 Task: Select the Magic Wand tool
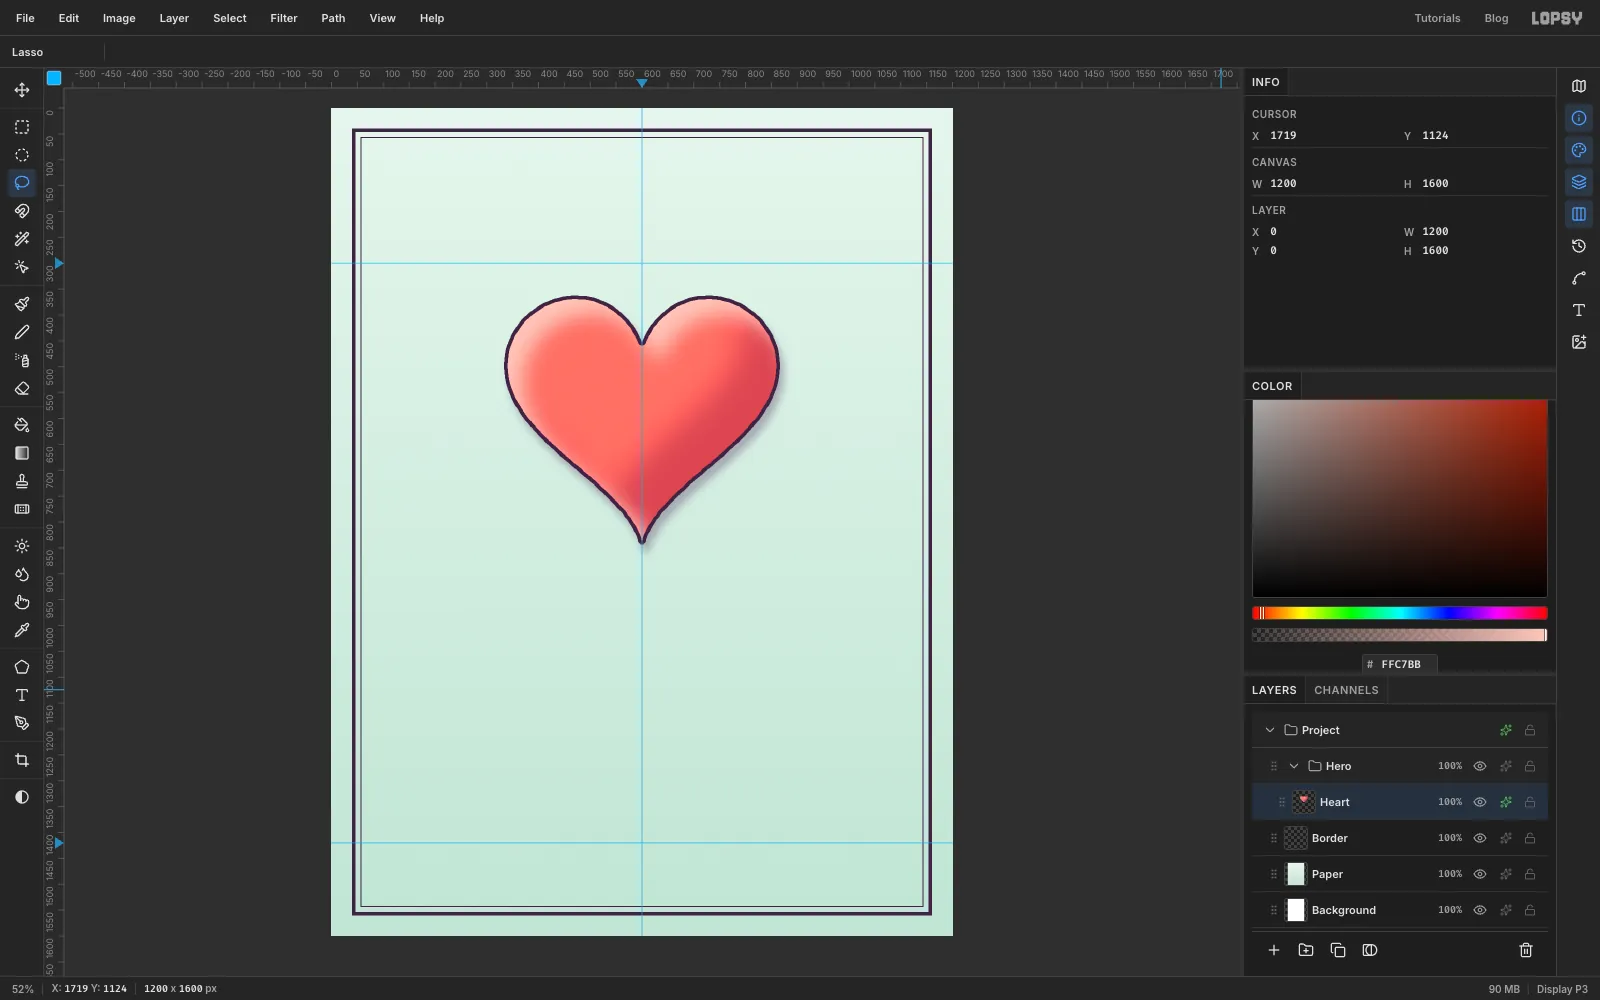[22, 239]
